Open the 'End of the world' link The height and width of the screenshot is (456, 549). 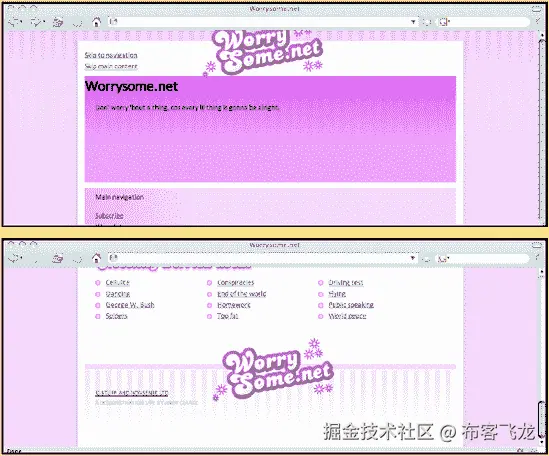tap(242, 293)
